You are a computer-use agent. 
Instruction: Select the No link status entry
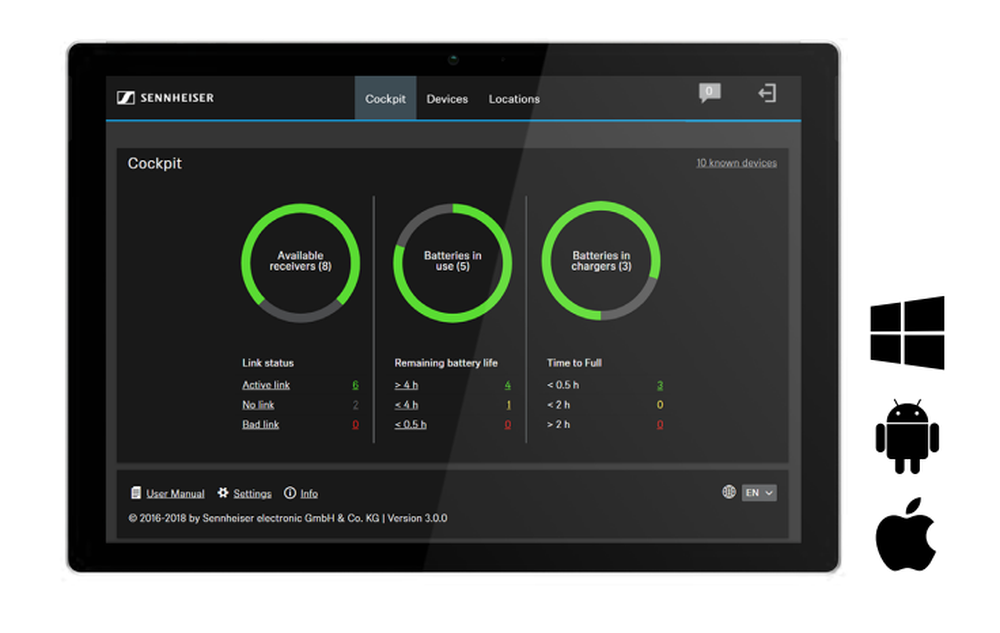pyautogui.click(x=258, y=405)
